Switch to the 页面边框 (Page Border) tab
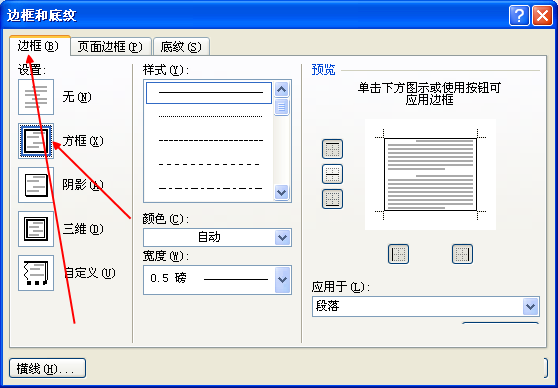 click(x=110, y=47)
